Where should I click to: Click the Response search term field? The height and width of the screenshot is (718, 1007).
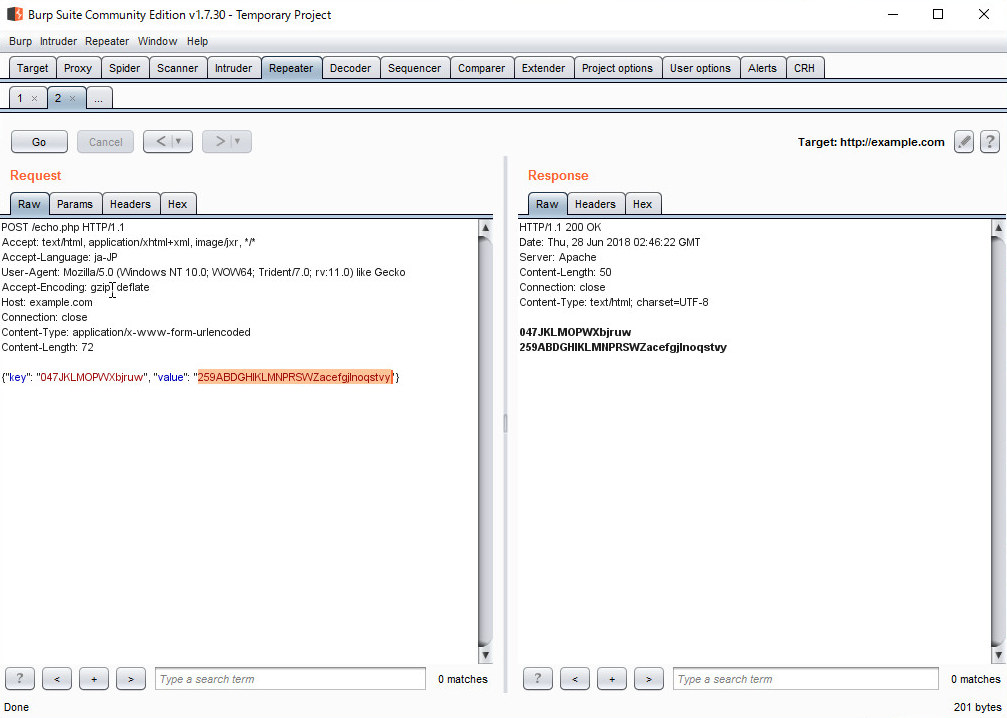coord(806,679)
